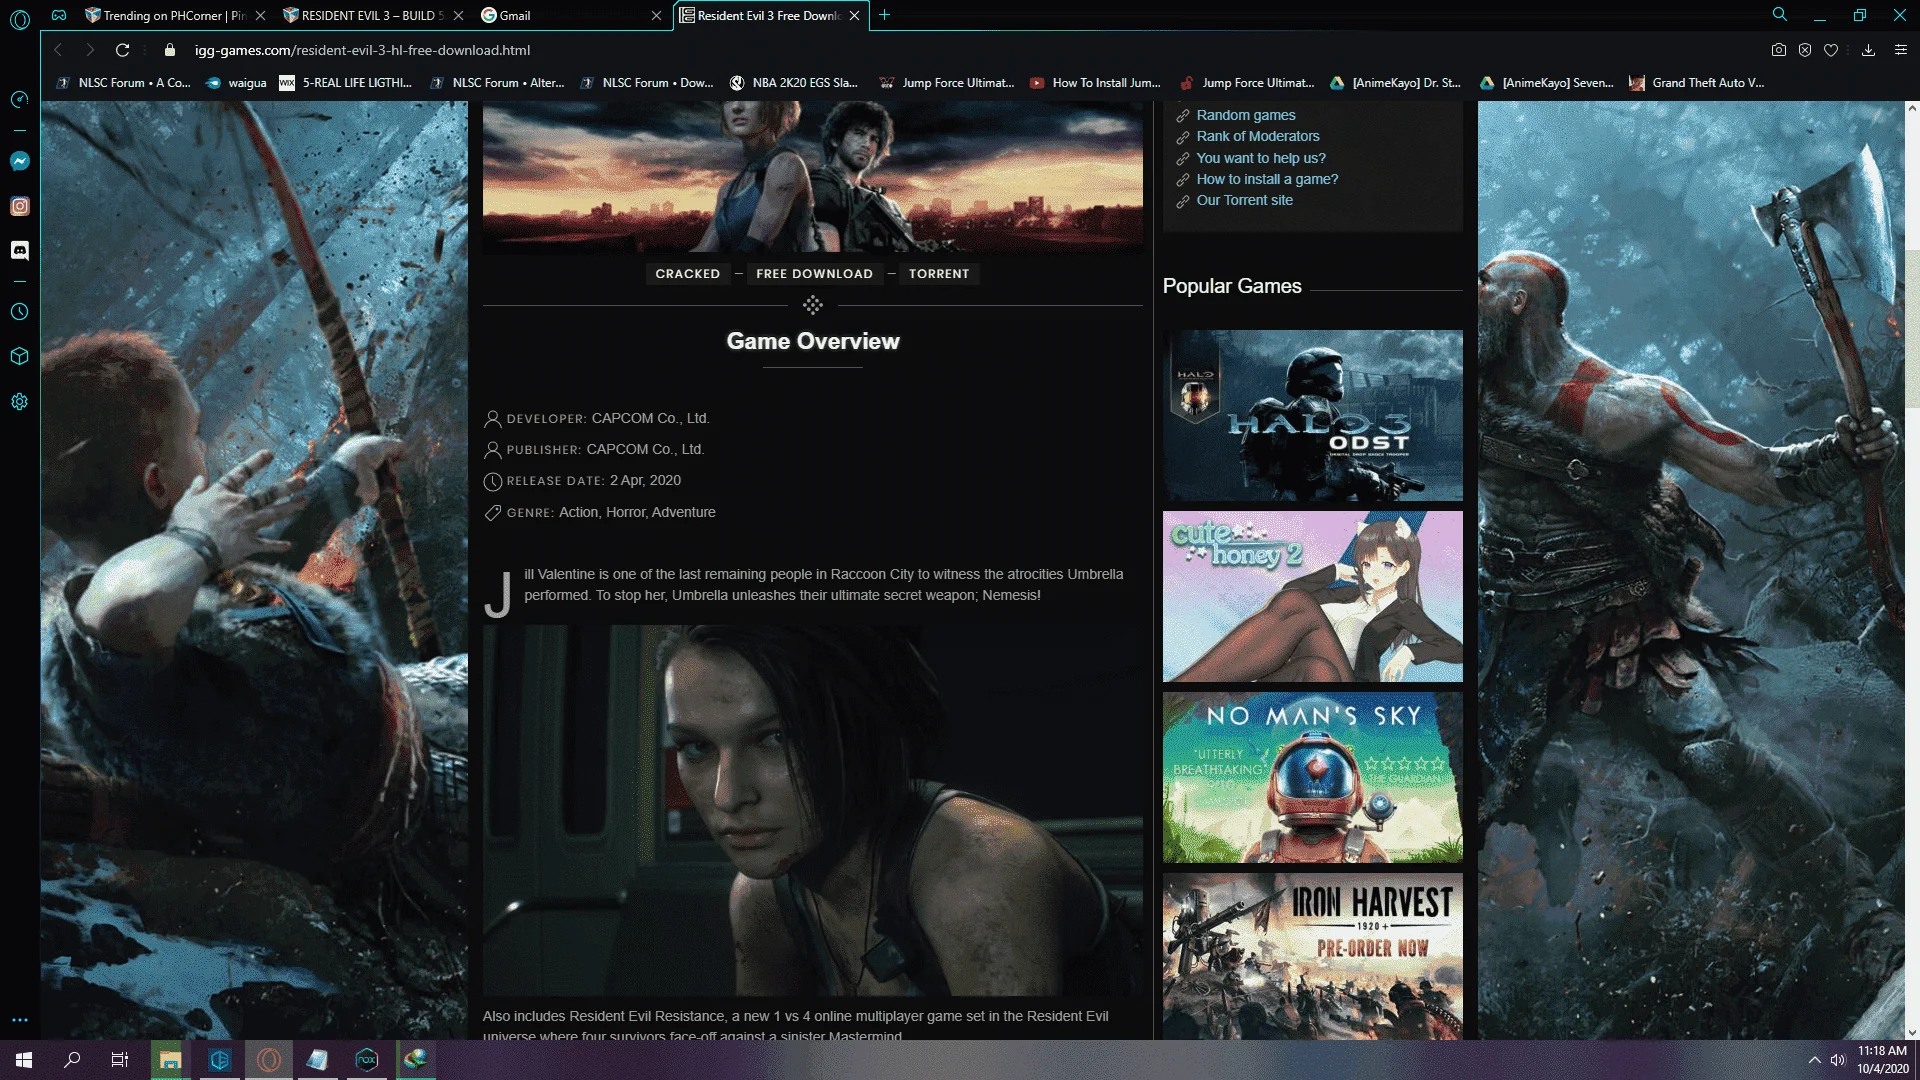Viewport: 1920px width, 1080px height.
Task: Open GX Corner gamepad icon
Action: (59, 15)
